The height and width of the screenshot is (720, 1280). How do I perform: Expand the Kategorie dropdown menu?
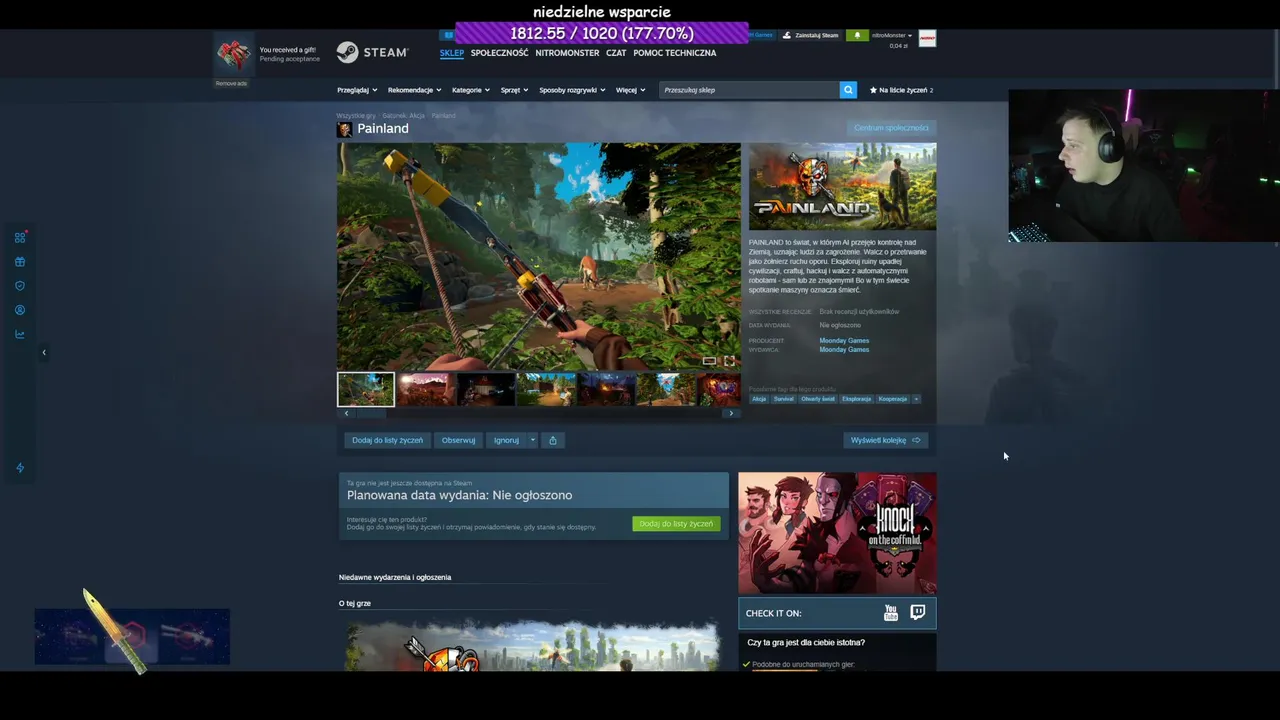point(470,90)
